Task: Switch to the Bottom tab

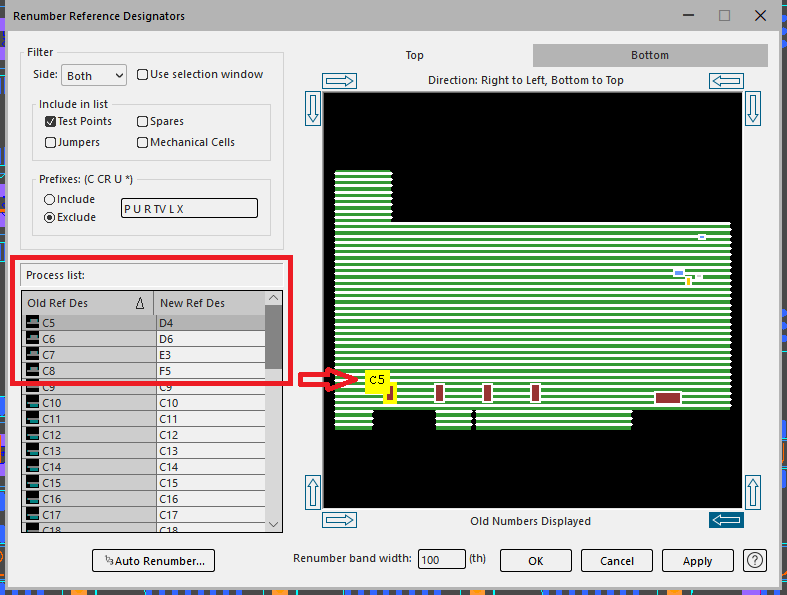Action: pos(649,55)
